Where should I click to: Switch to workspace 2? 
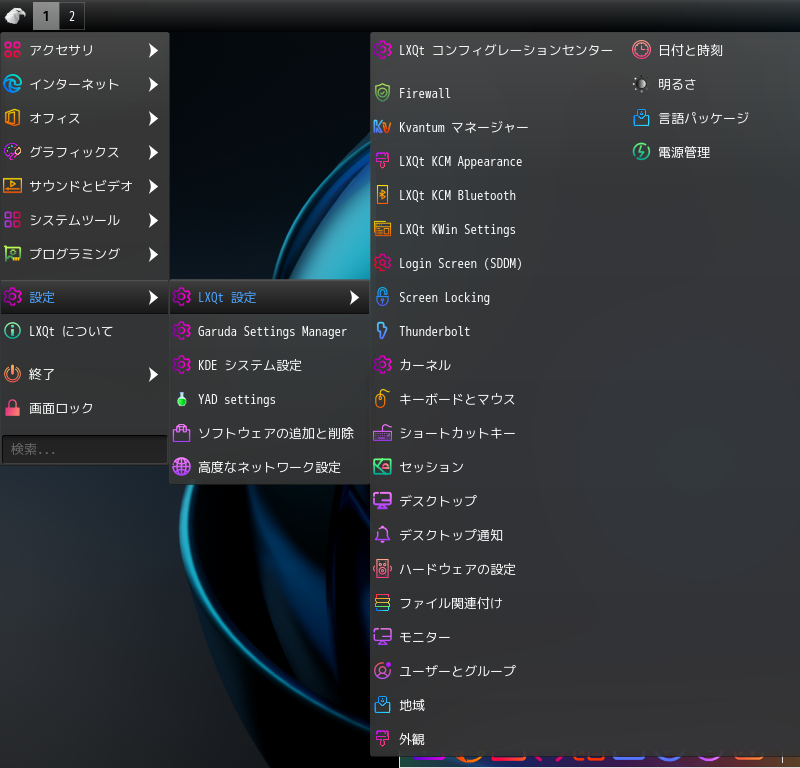coord(72,16)
